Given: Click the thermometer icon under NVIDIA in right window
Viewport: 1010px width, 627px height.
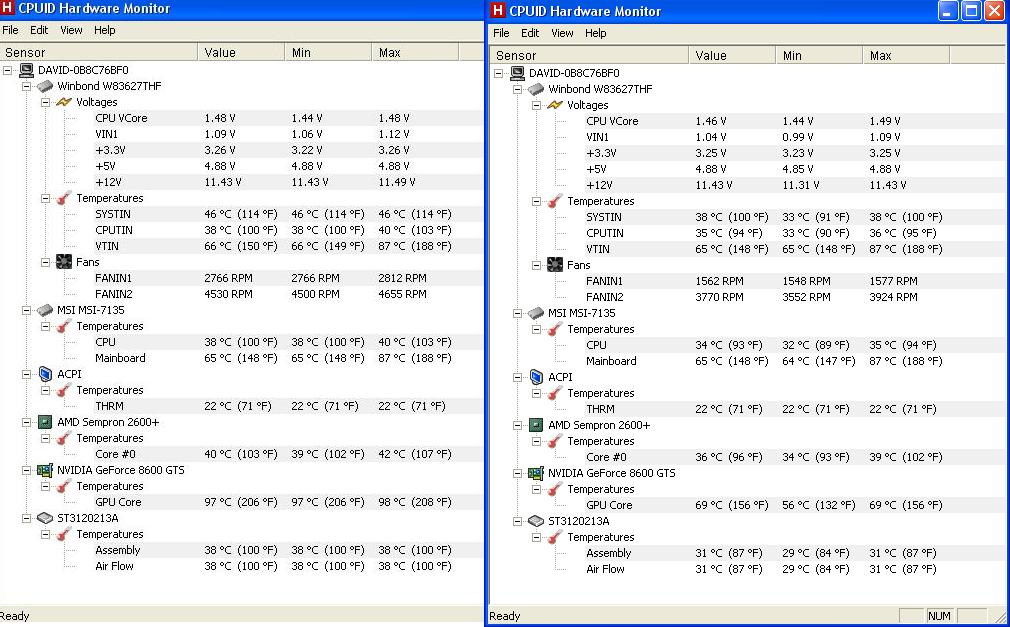Looking at the screenshot, I should pyautogui.click(x=555, y=489).
